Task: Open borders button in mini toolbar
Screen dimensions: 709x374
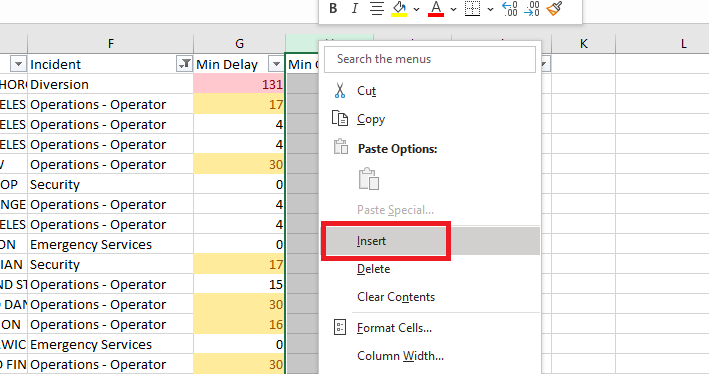Action: point(473,8)
